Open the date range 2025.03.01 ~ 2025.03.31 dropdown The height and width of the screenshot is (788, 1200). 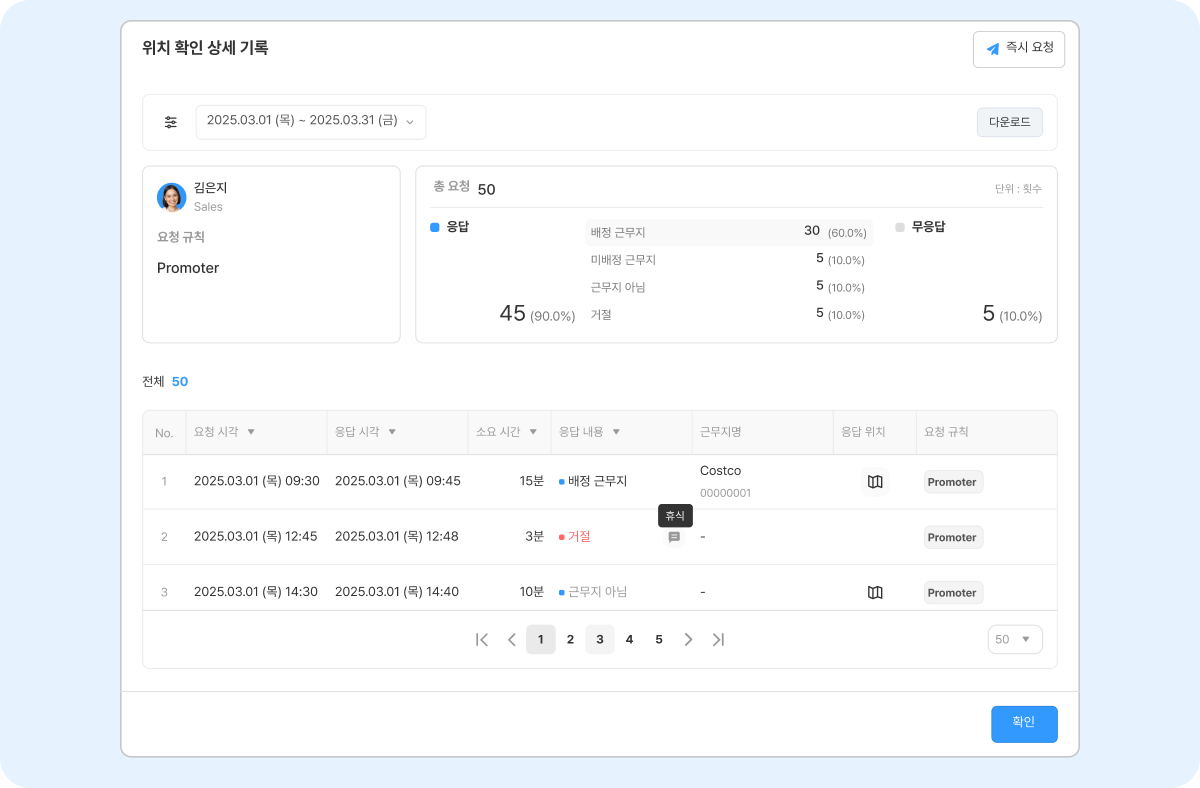pos(311,121)
